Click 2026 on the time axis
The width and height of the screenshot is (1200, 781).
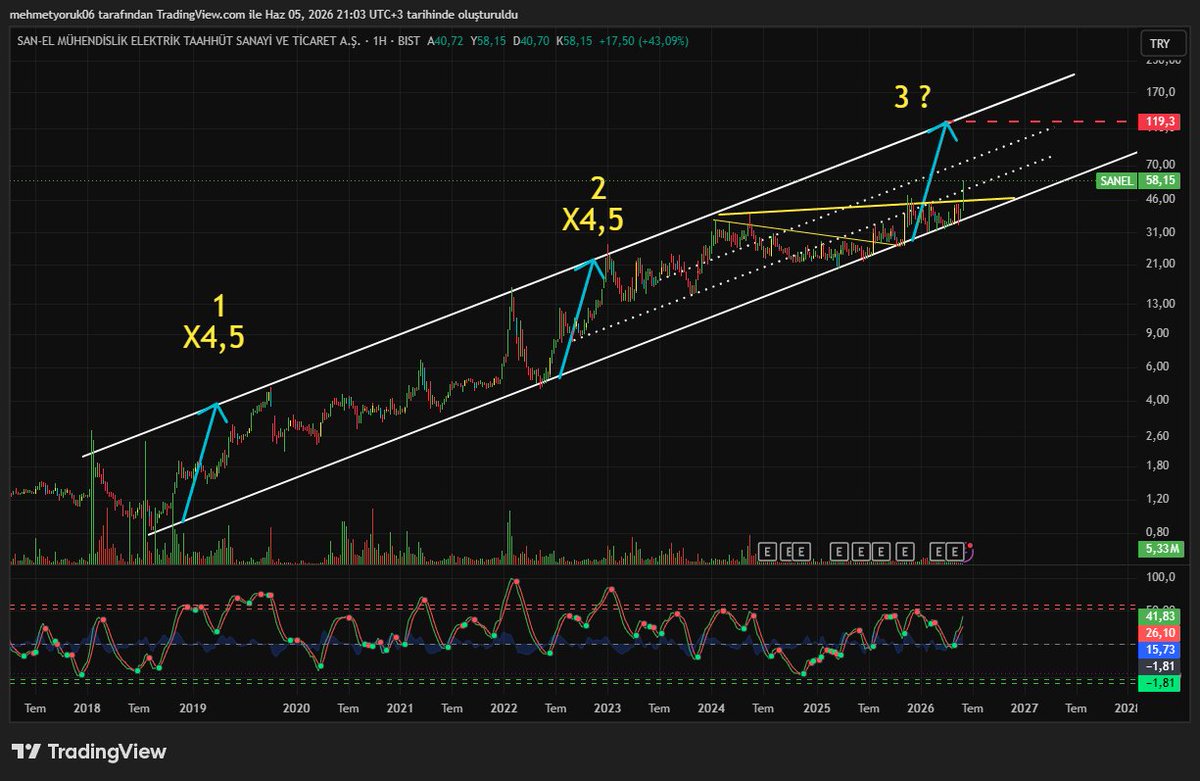pos(920,709)
